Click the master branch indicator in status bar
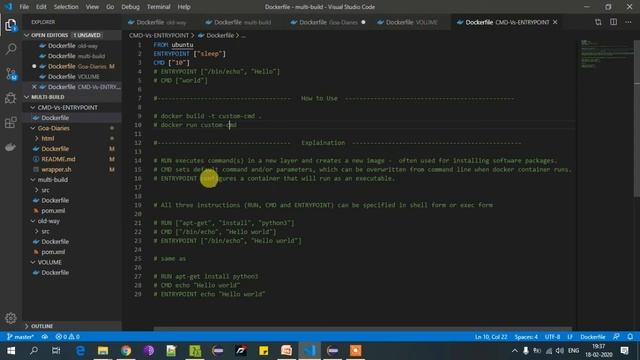 point(20,337)
